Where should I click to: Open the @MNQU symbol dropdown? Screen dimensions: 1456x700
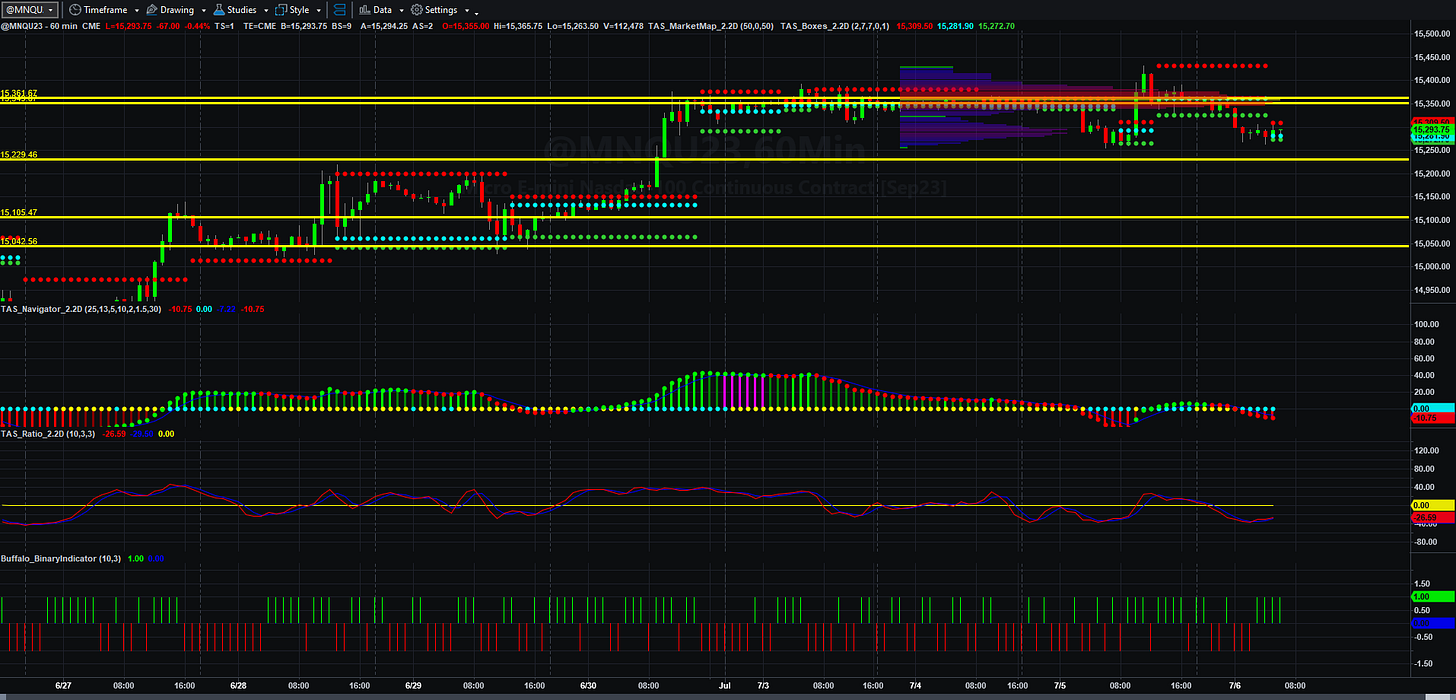point(29,10)
